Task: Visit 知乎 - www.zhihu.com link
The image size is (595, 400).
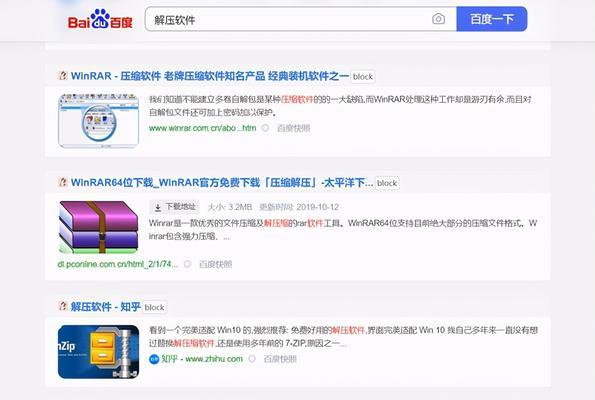Action: (x=202, y=359)
